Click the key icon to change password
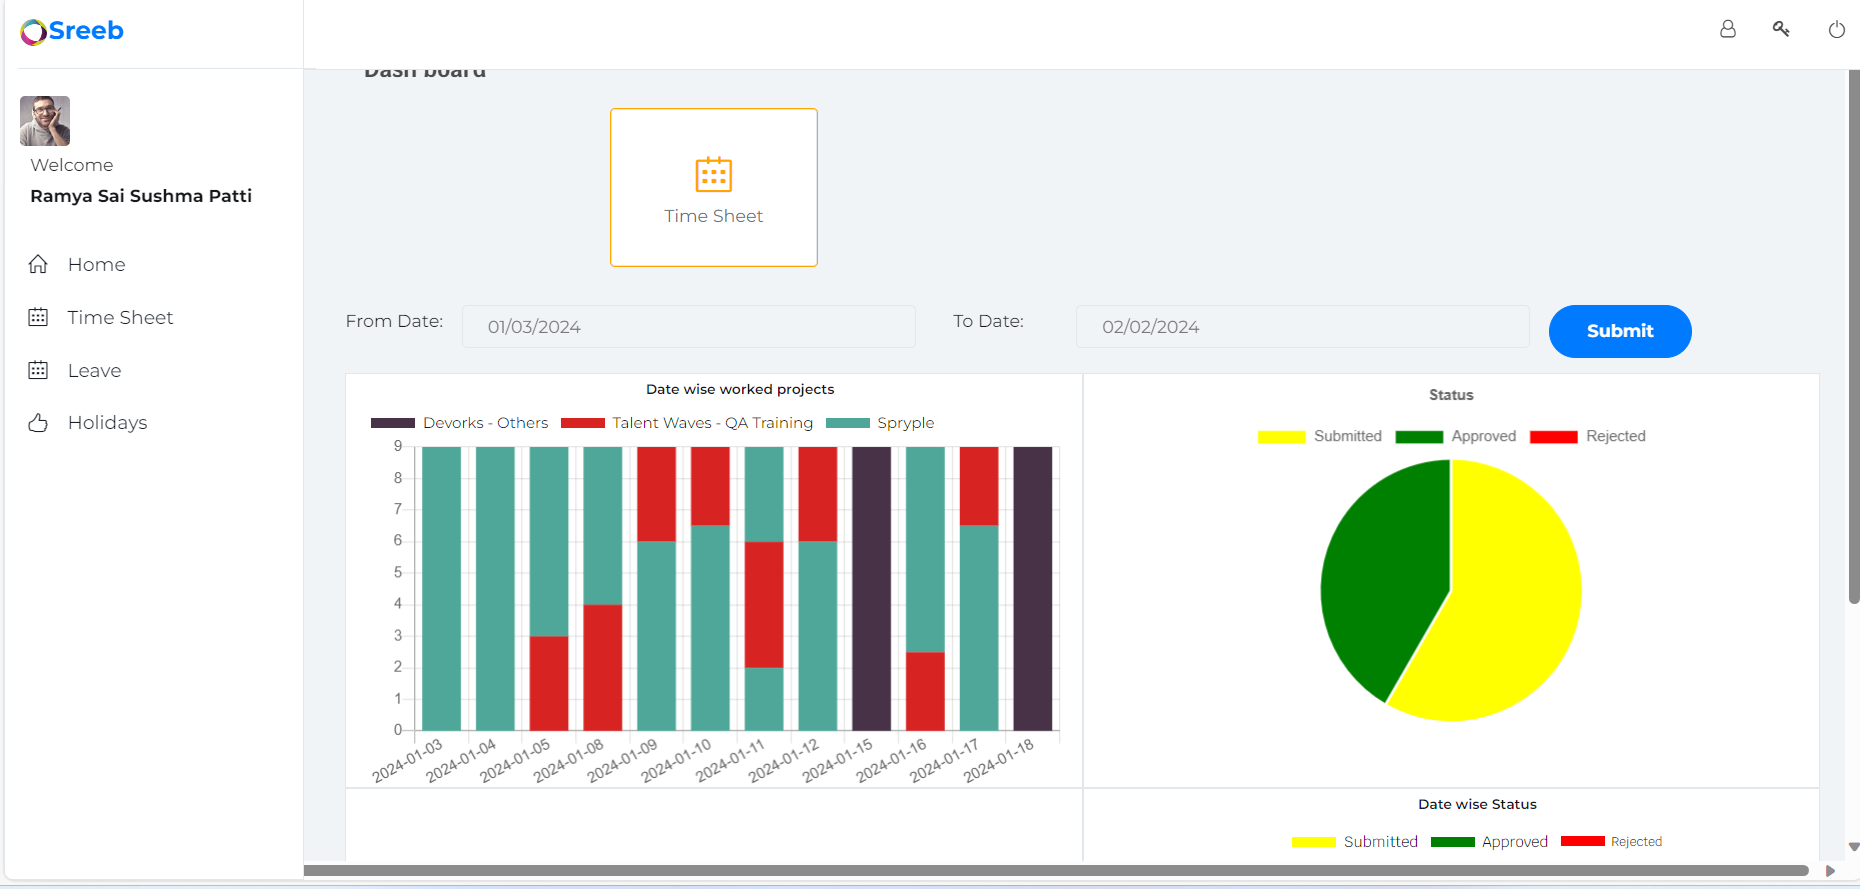Viewport: 1860px width, 889px height. point(1781,29)
